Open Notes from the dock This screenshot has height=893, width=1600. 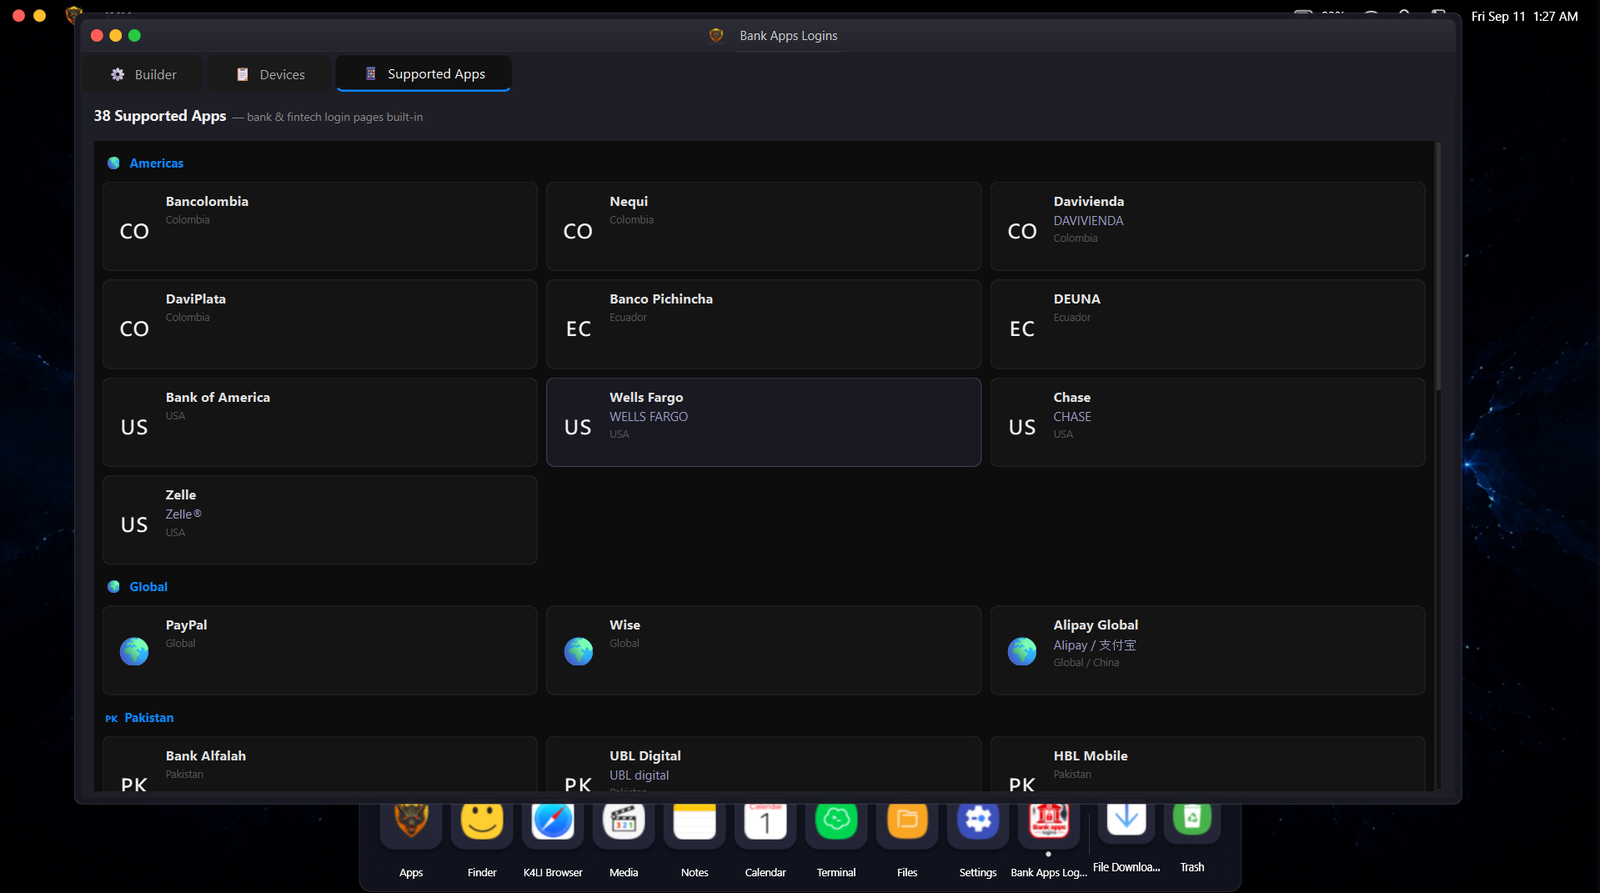pos(695,821)
